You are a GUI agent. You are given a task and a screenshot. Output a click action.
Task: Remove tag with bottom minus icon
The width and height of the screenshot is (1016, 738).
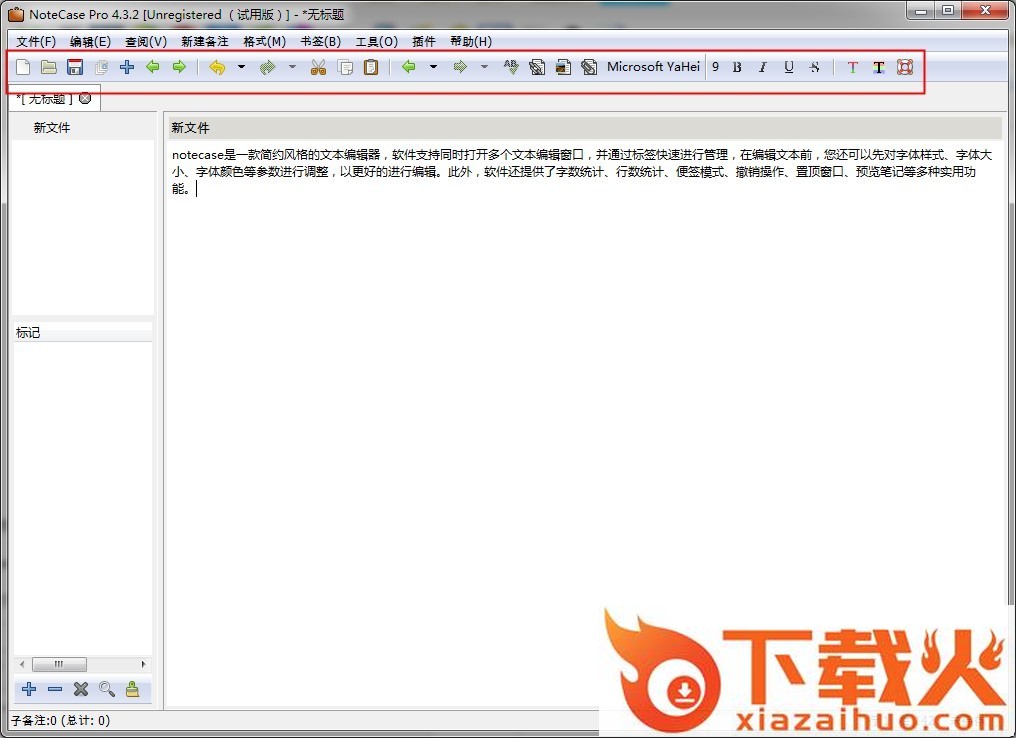(x=55, y=689)
